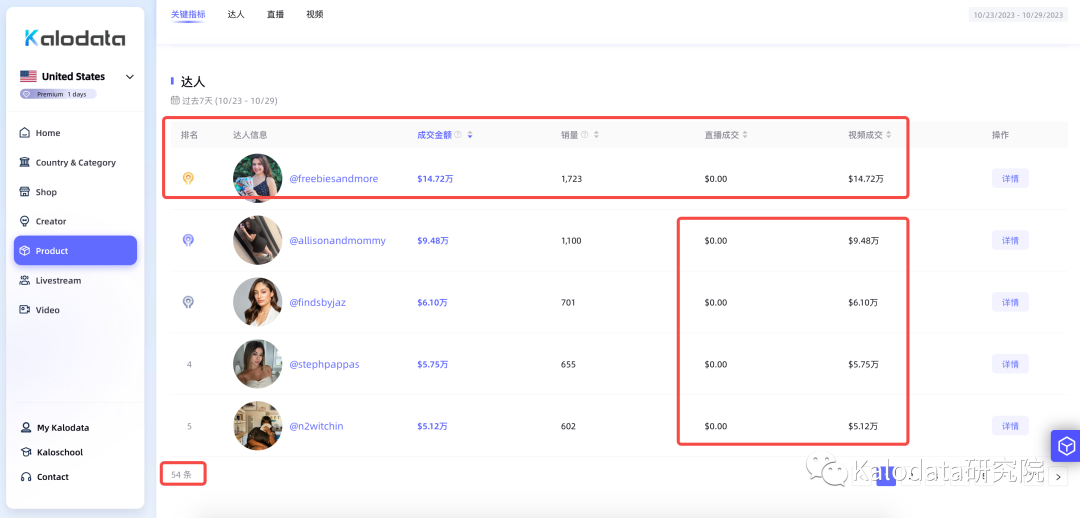The width and height of the screenshot is (1080, 518).
Task: Click the 操作 column header
Action: (1000, 135)
